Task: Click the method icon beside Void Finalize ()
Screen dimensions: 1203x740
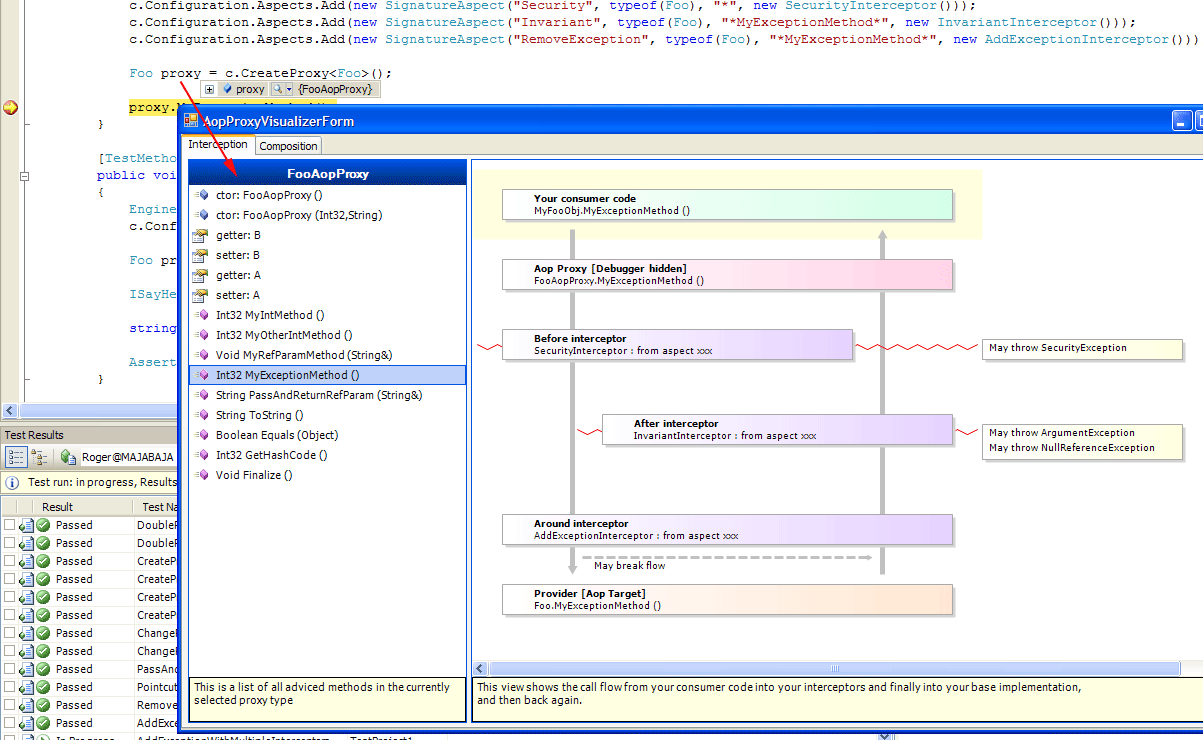Action: click(x=200, y=475)
